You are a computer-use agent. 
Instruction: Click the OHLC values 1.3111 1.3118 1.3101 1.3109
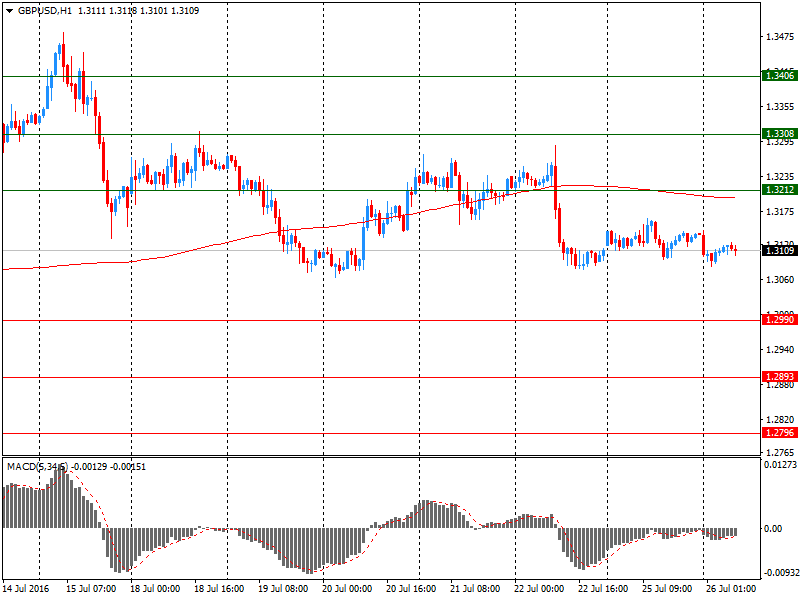pyautogui.click(x=138, y=11)
